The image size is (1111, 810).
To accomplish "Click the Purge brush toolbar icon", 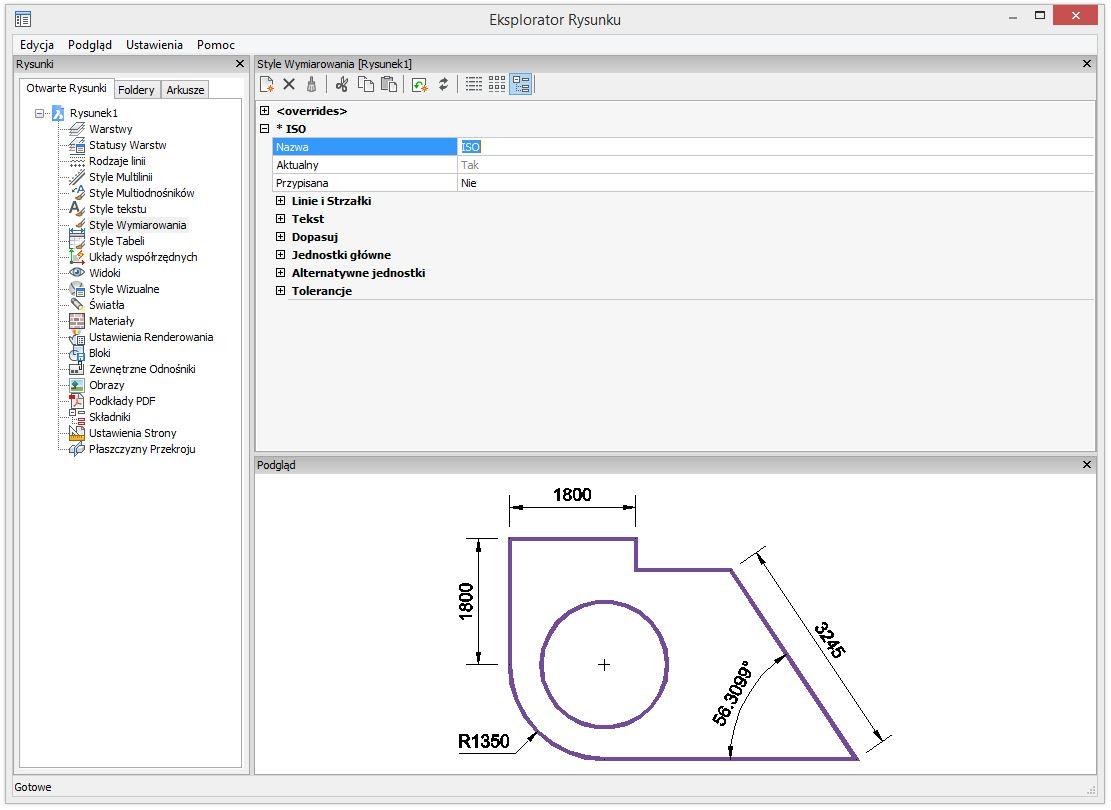I will 311,84.
